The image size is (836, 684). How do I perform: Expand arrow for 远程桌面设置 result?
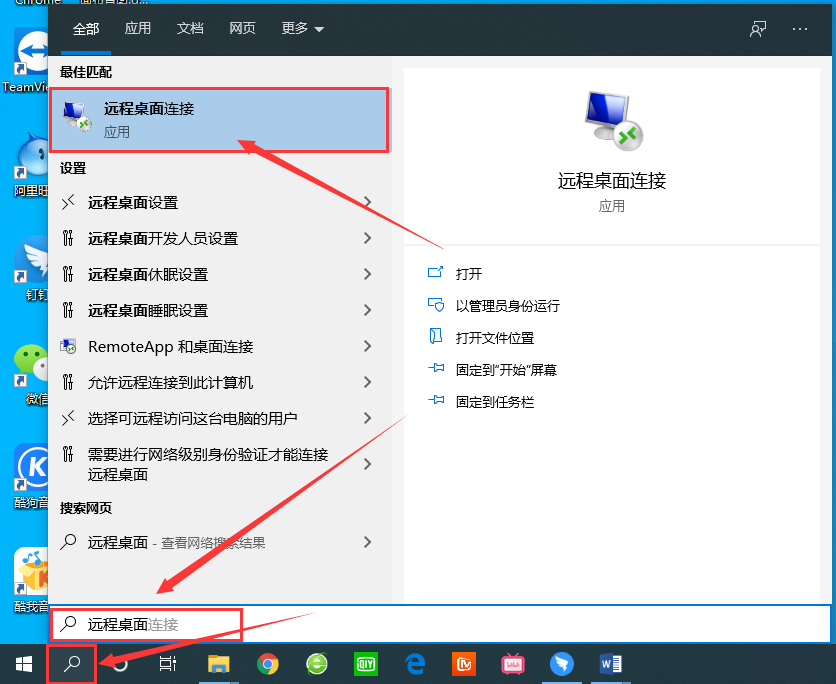[368, 203]
